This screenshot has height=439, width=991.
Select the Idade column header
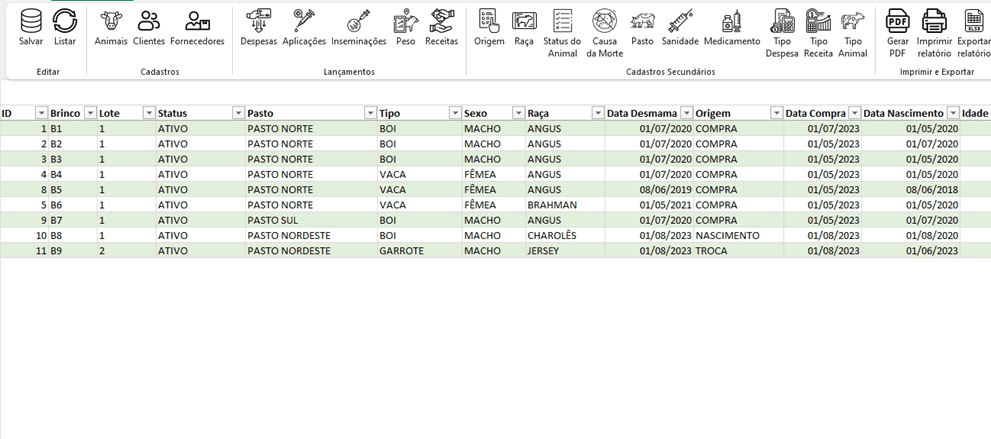[x=975, y=113]
